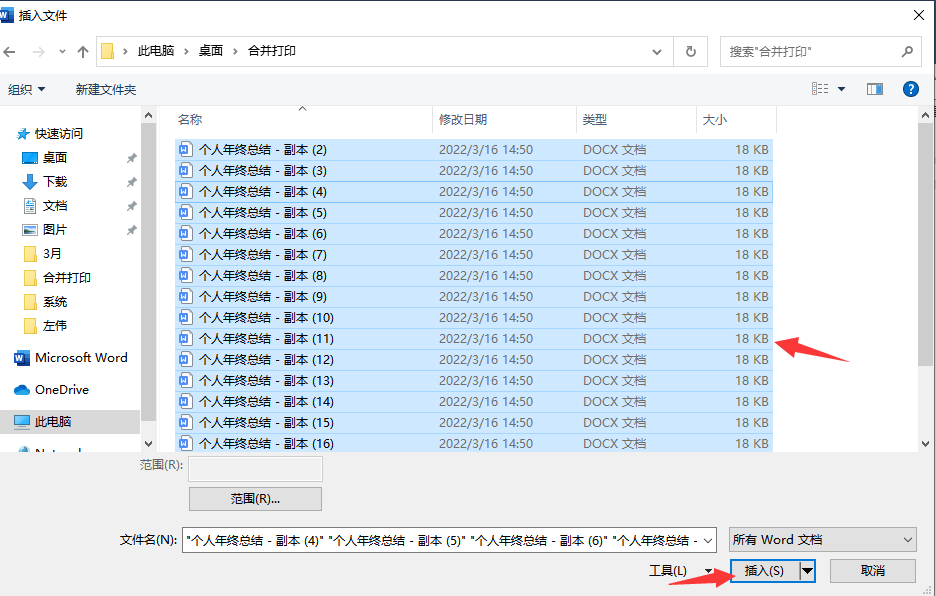Click the 范围(R)... button
Image resolution: width=936 pixels, height=596 pixels.
(x=255, y=499)
